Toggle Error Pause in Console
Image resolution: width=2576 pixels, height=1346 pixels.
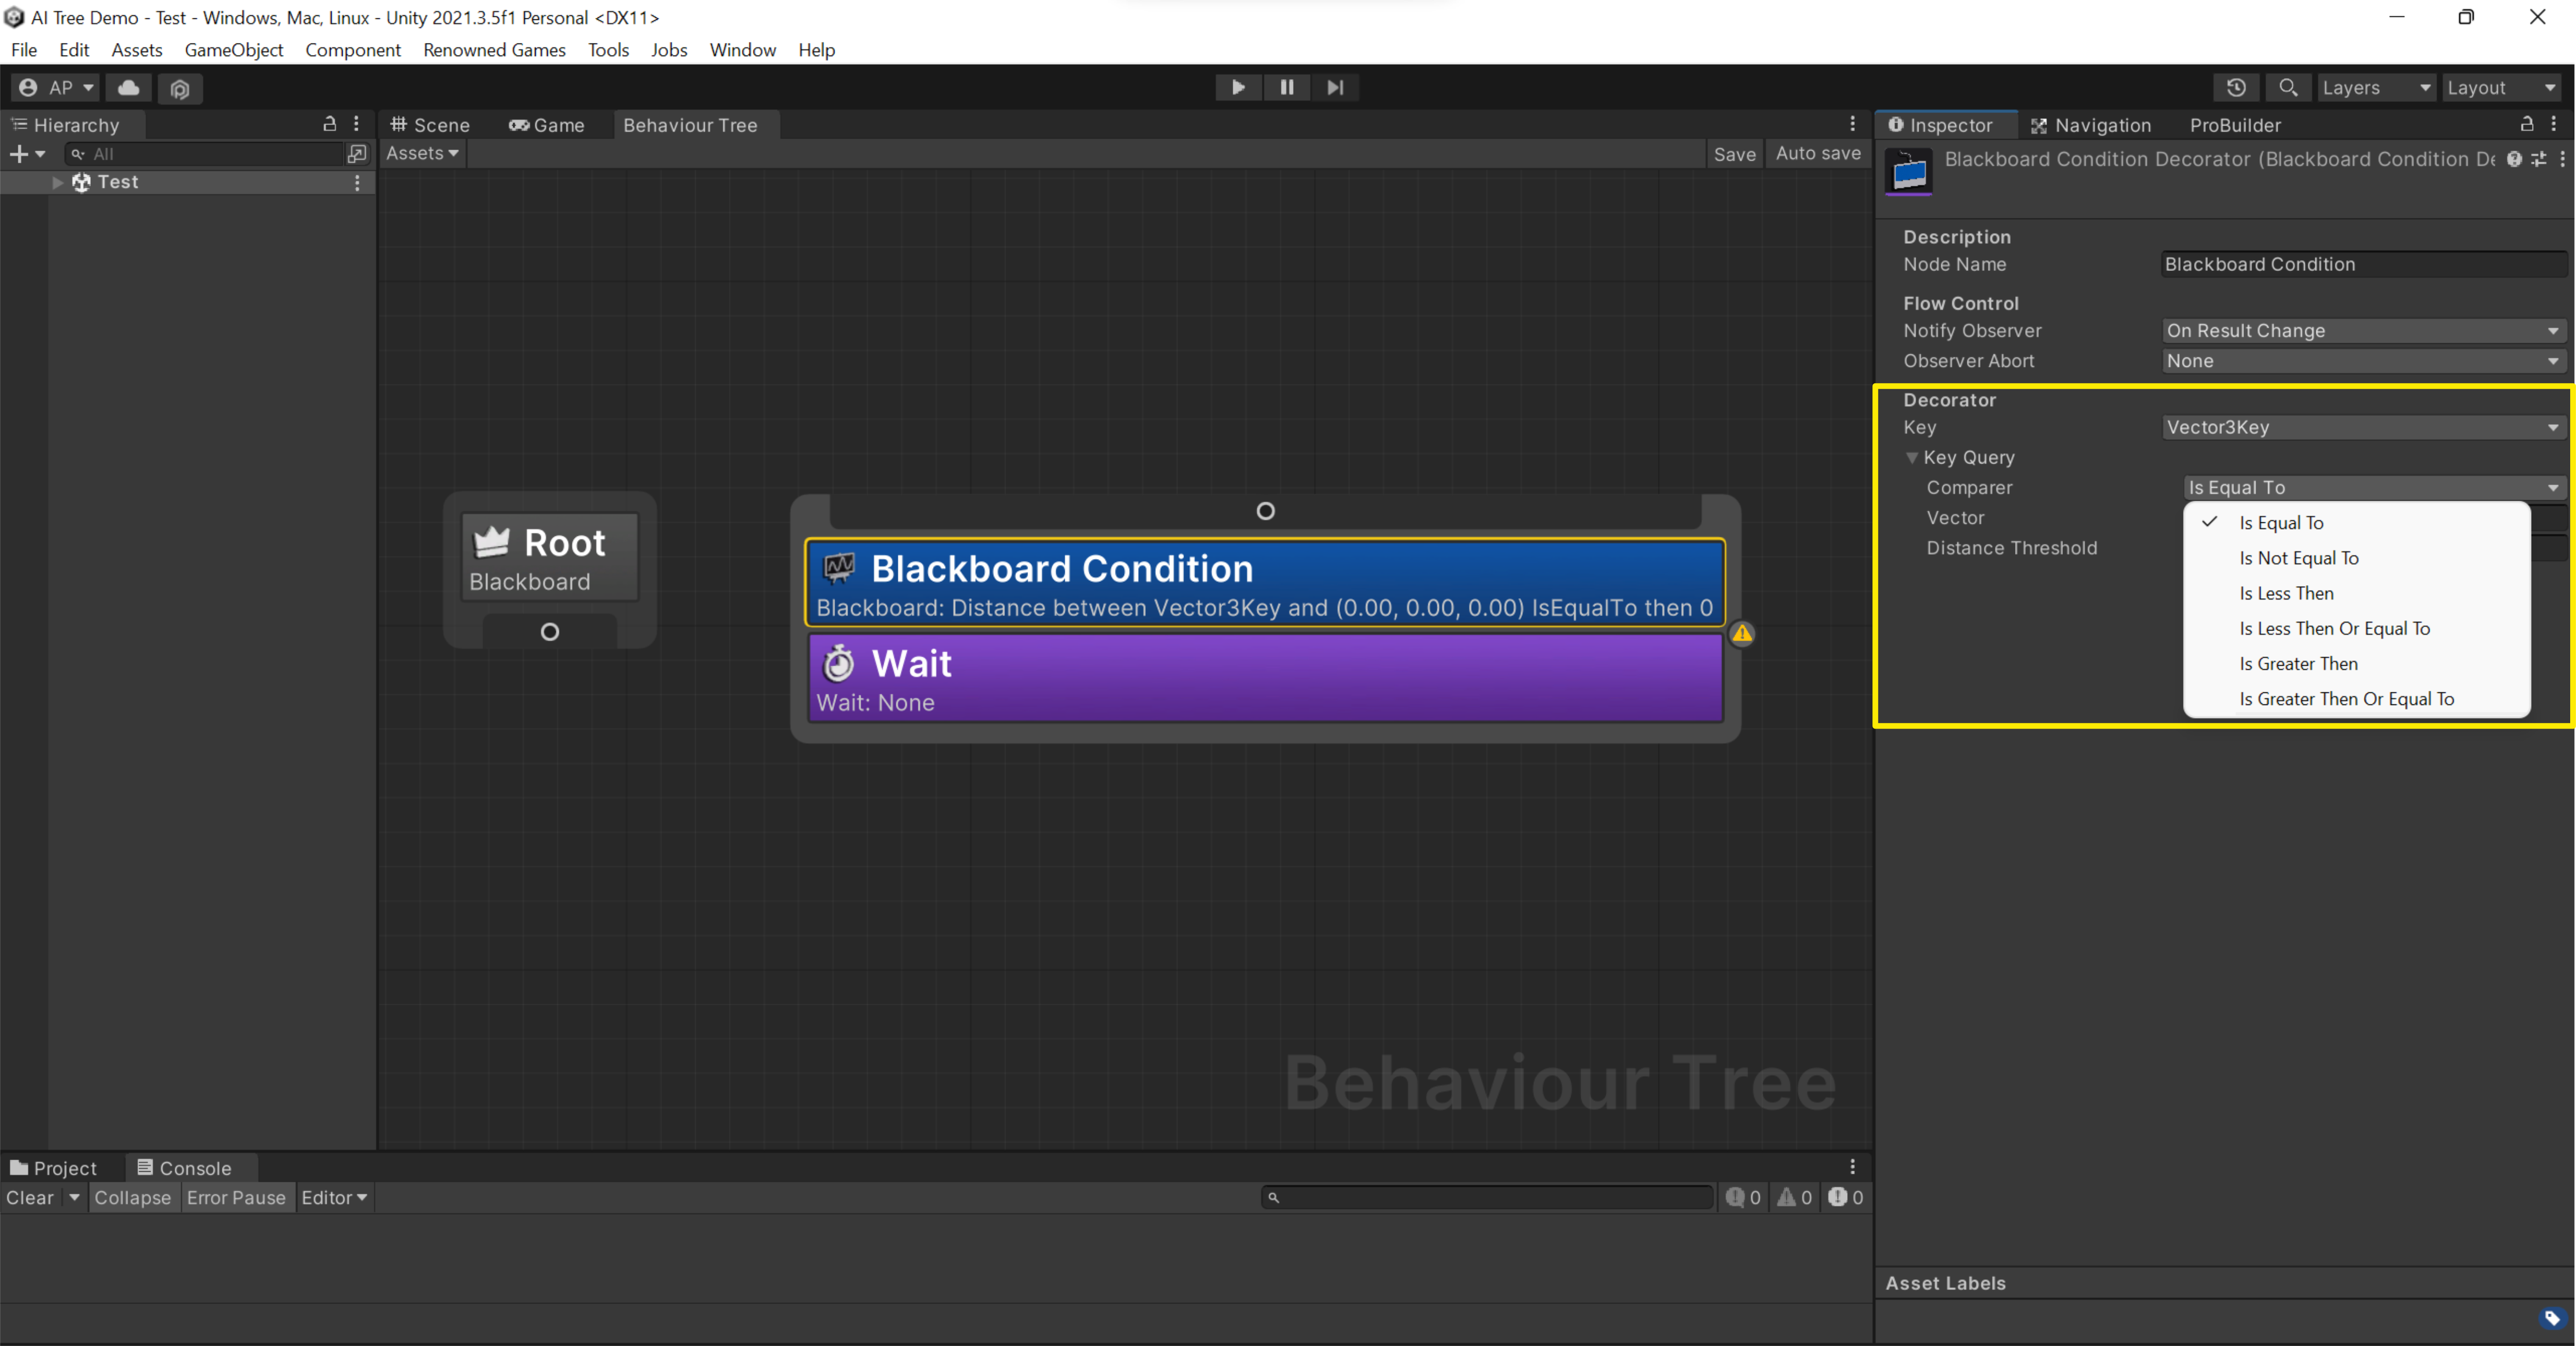(235, 1197)
